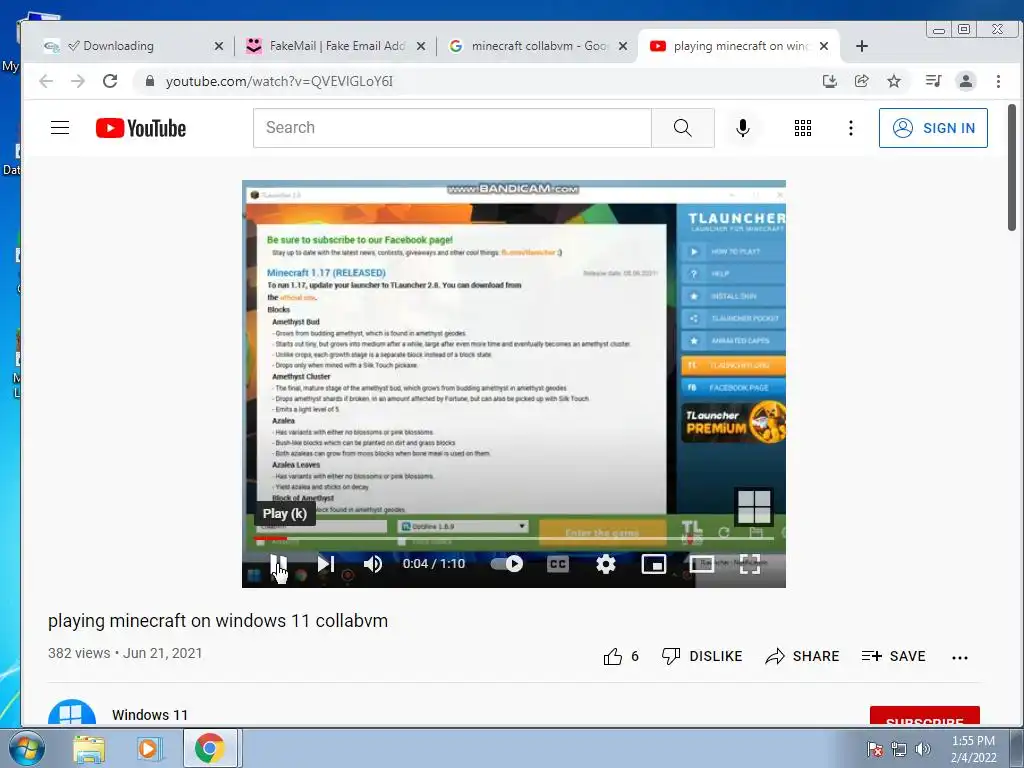Open media controls in Chrome toolbar
This screenshot has width=1024, height=768.
point(933,81)
